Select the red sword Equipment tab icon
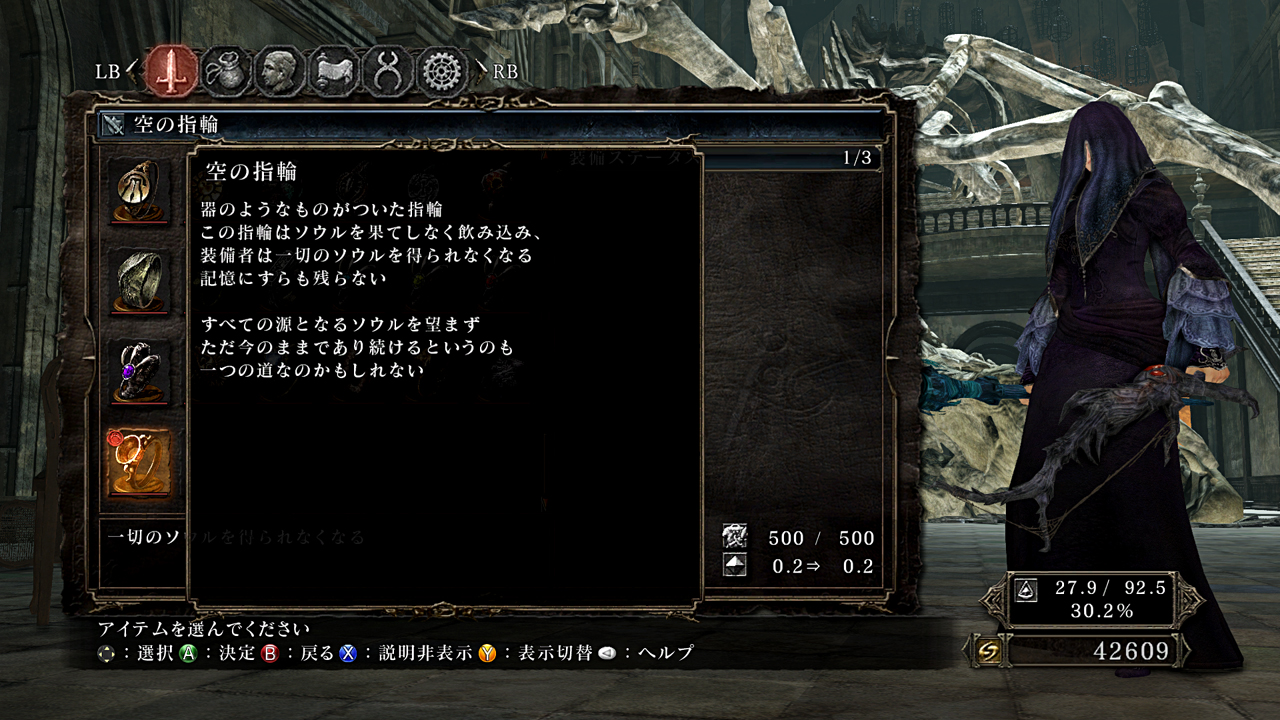The height and width of the screenshot is (720, 1280). [x=172, y=71]
